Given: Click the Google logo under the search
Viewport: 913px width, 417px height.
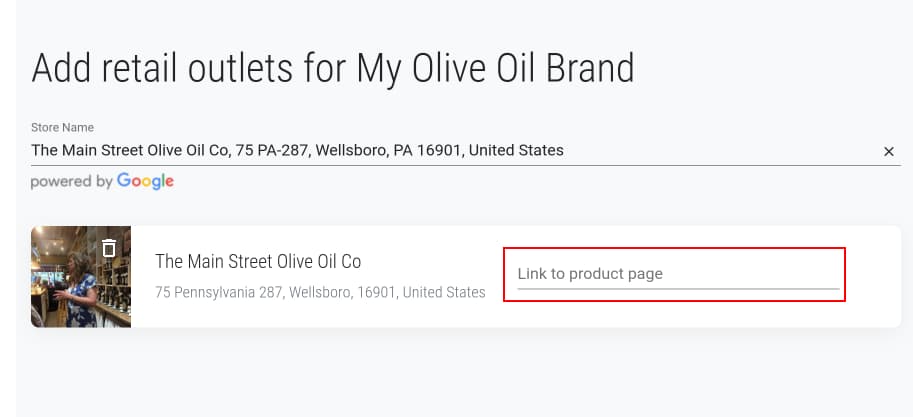Looking at the screenshot, I should 145,181.
